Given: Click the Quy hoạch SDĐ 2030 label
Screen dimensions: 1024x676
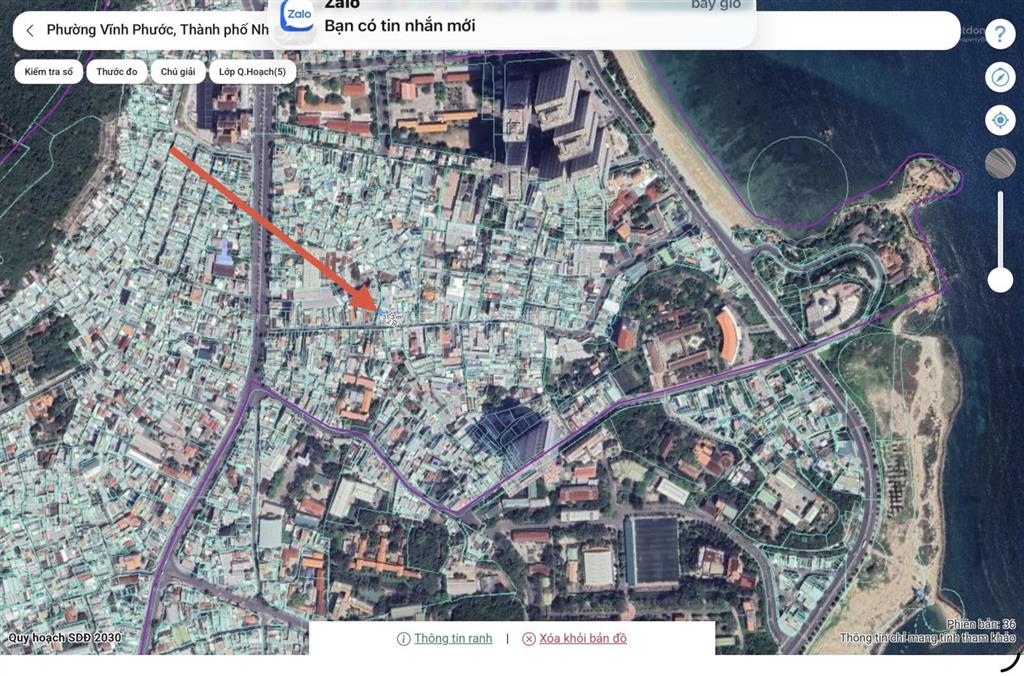Looking at the screenshot, I should [64, 637].
